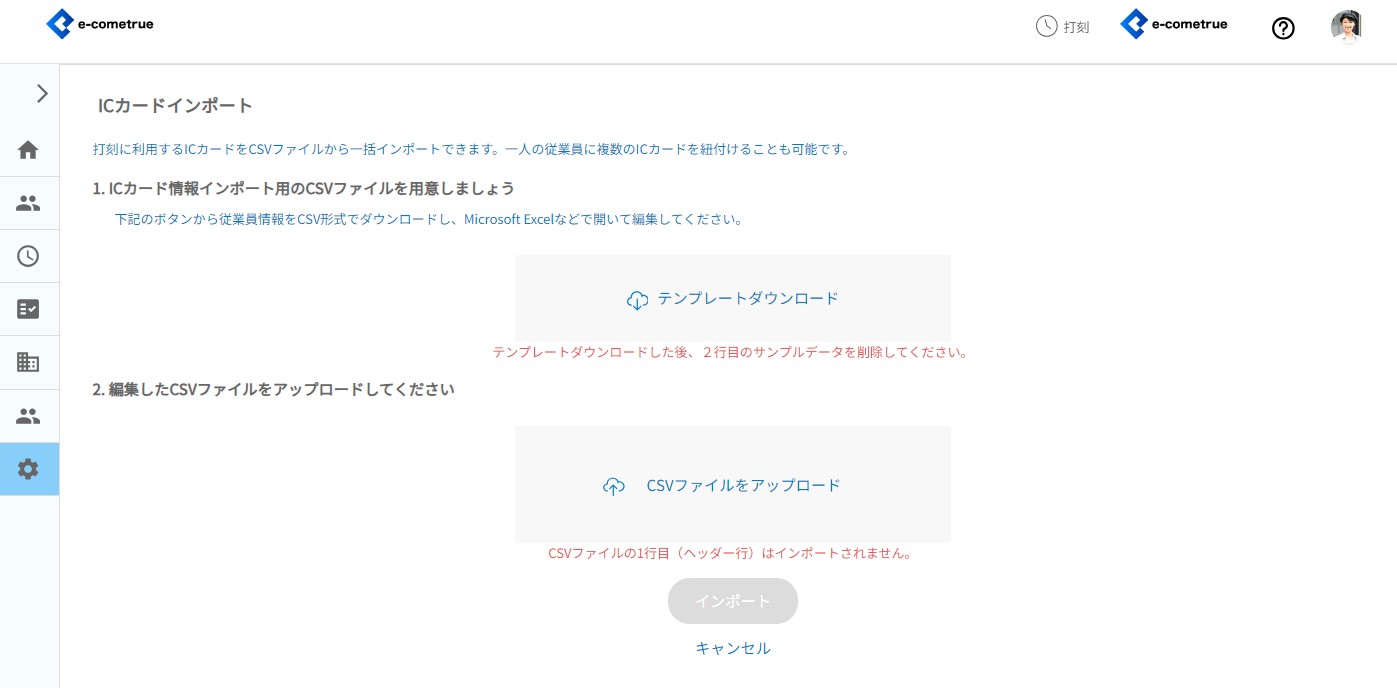Open the clock icon in the sidebar
The width and height of the screenshot is (1397, 688).
[x=28, y=256]
